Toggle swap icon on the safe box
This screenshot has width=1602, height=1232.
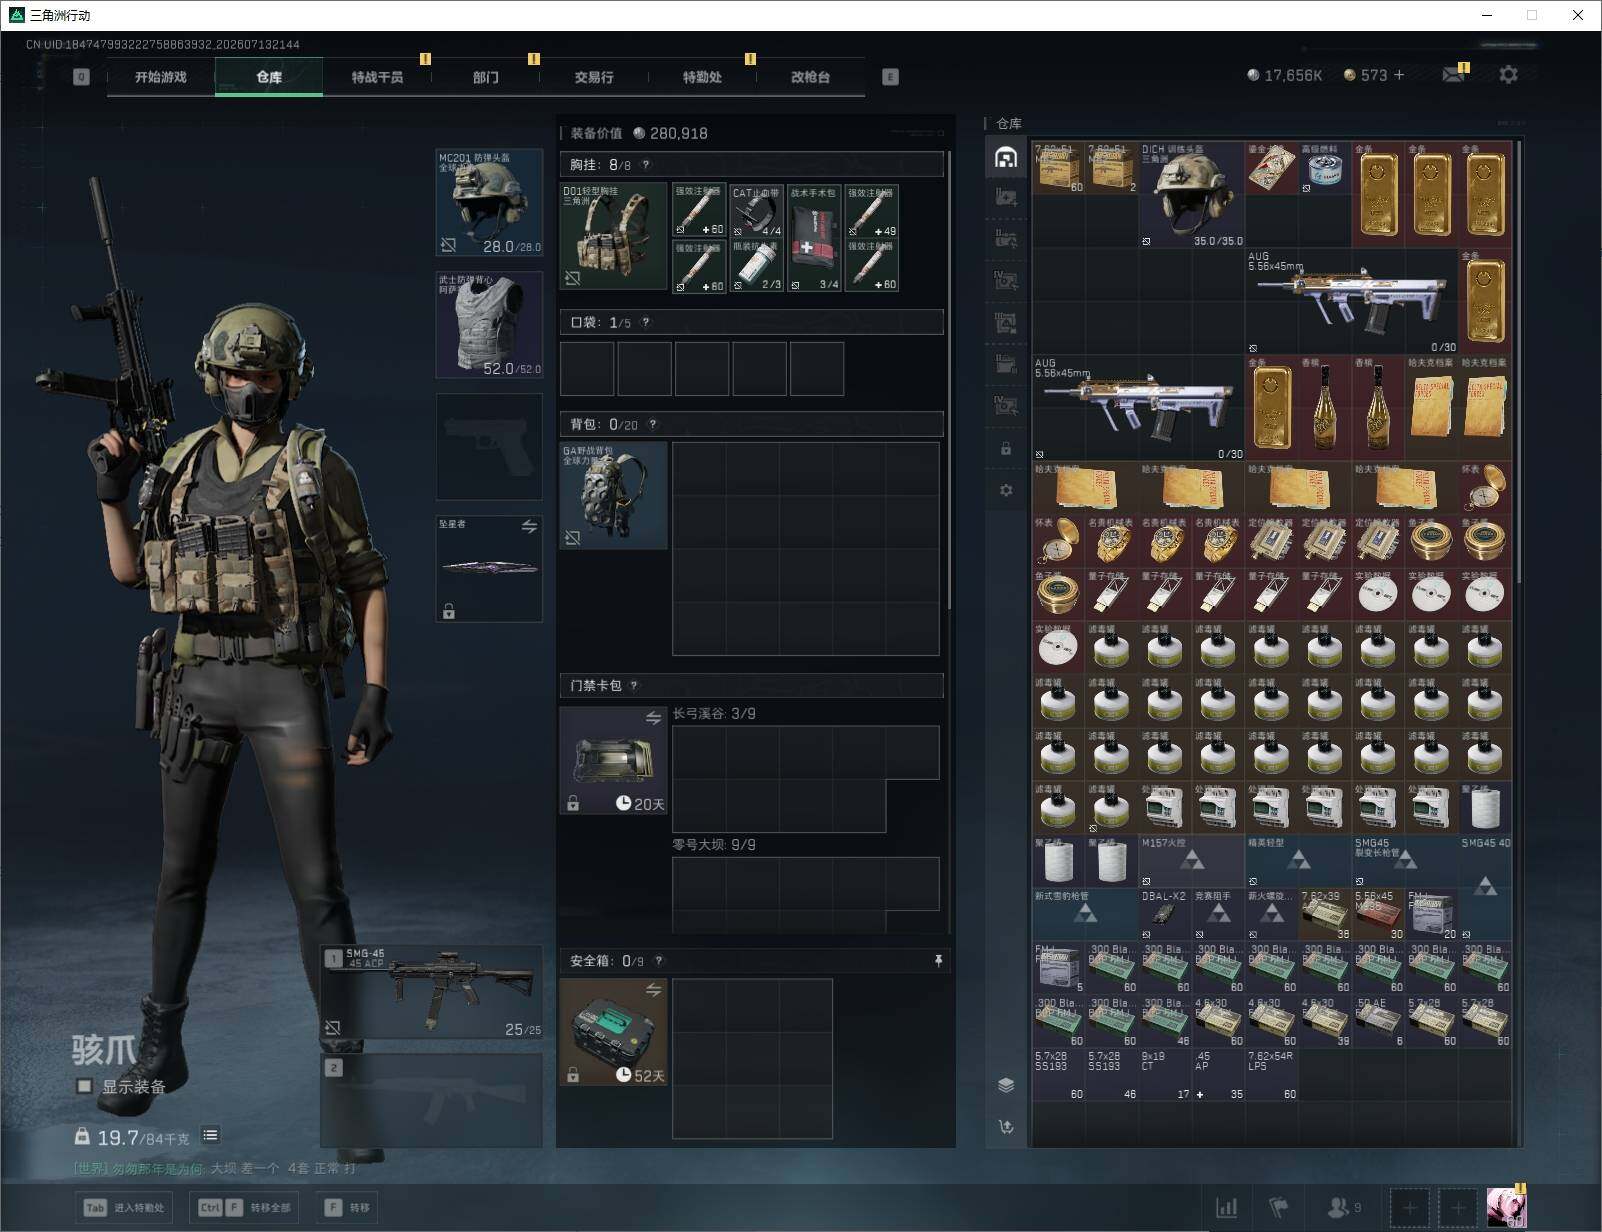click(x=653, y=990)
